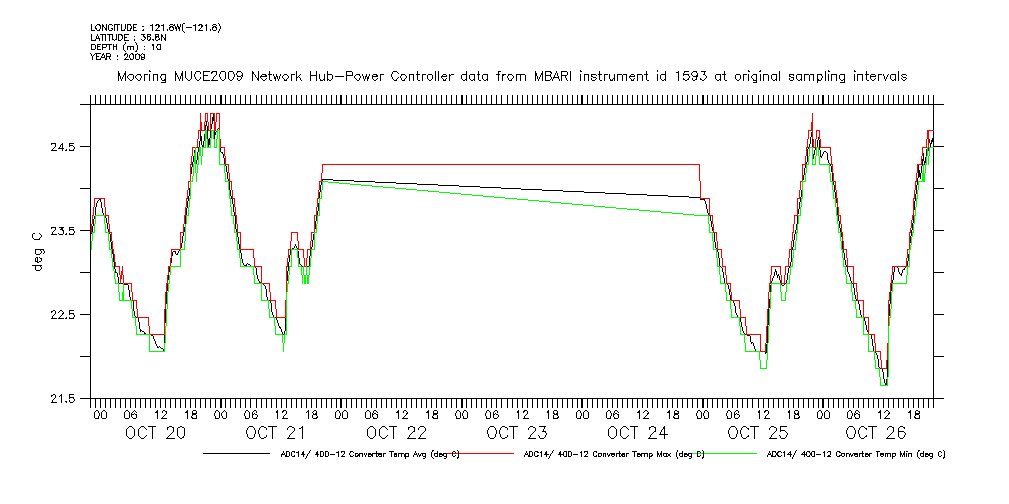This screenshot has height=504, width=1009.
Task: Select the 22.5 y-axis tick label
Action: pos(65,315)
